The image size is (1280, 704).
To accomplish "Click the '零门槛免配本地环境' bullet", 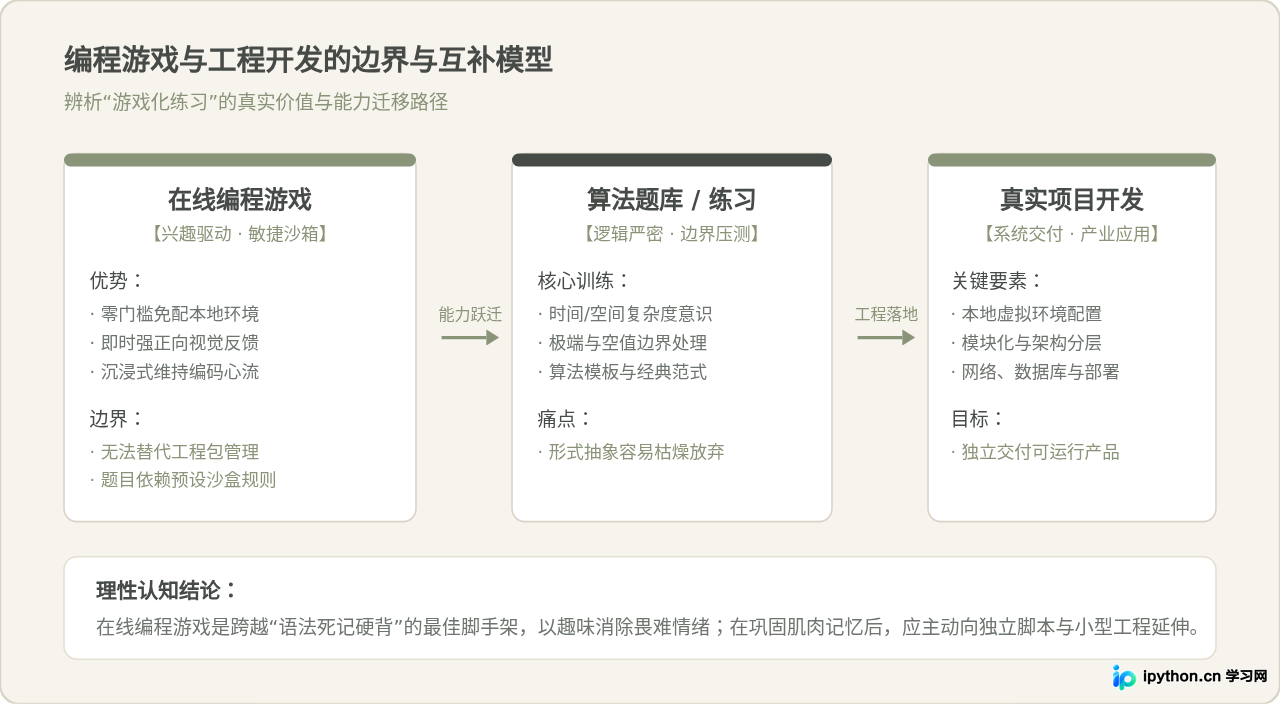I will click(x=174, y=314).
